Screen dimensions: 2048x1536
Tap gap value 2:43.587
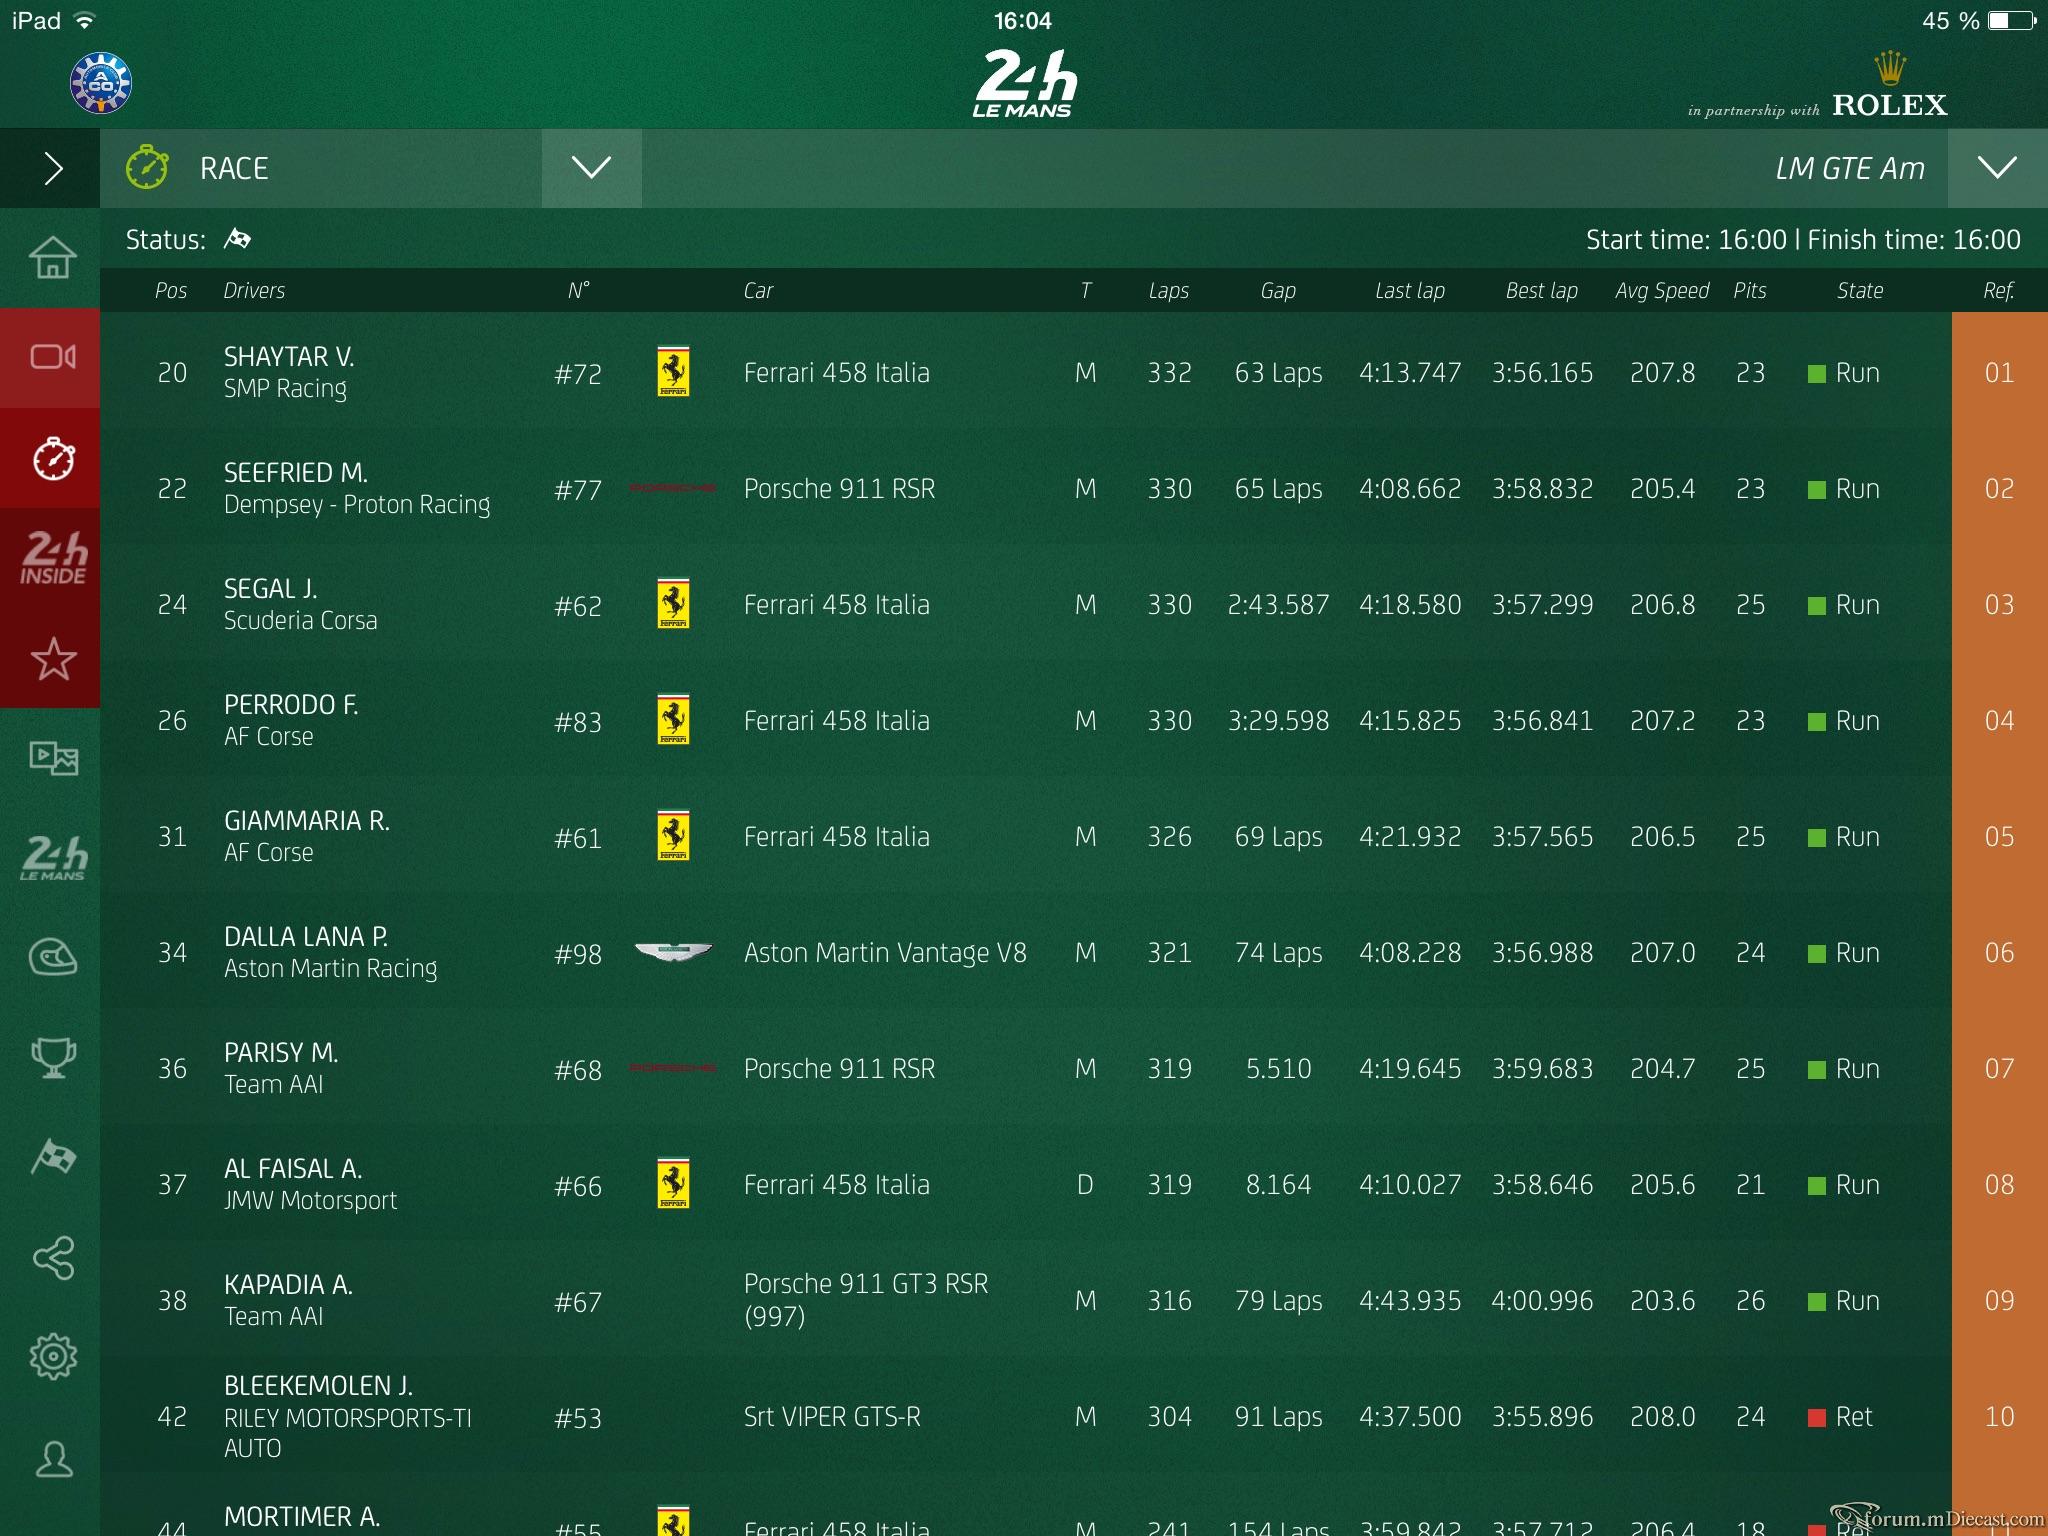coord(1278,605)
